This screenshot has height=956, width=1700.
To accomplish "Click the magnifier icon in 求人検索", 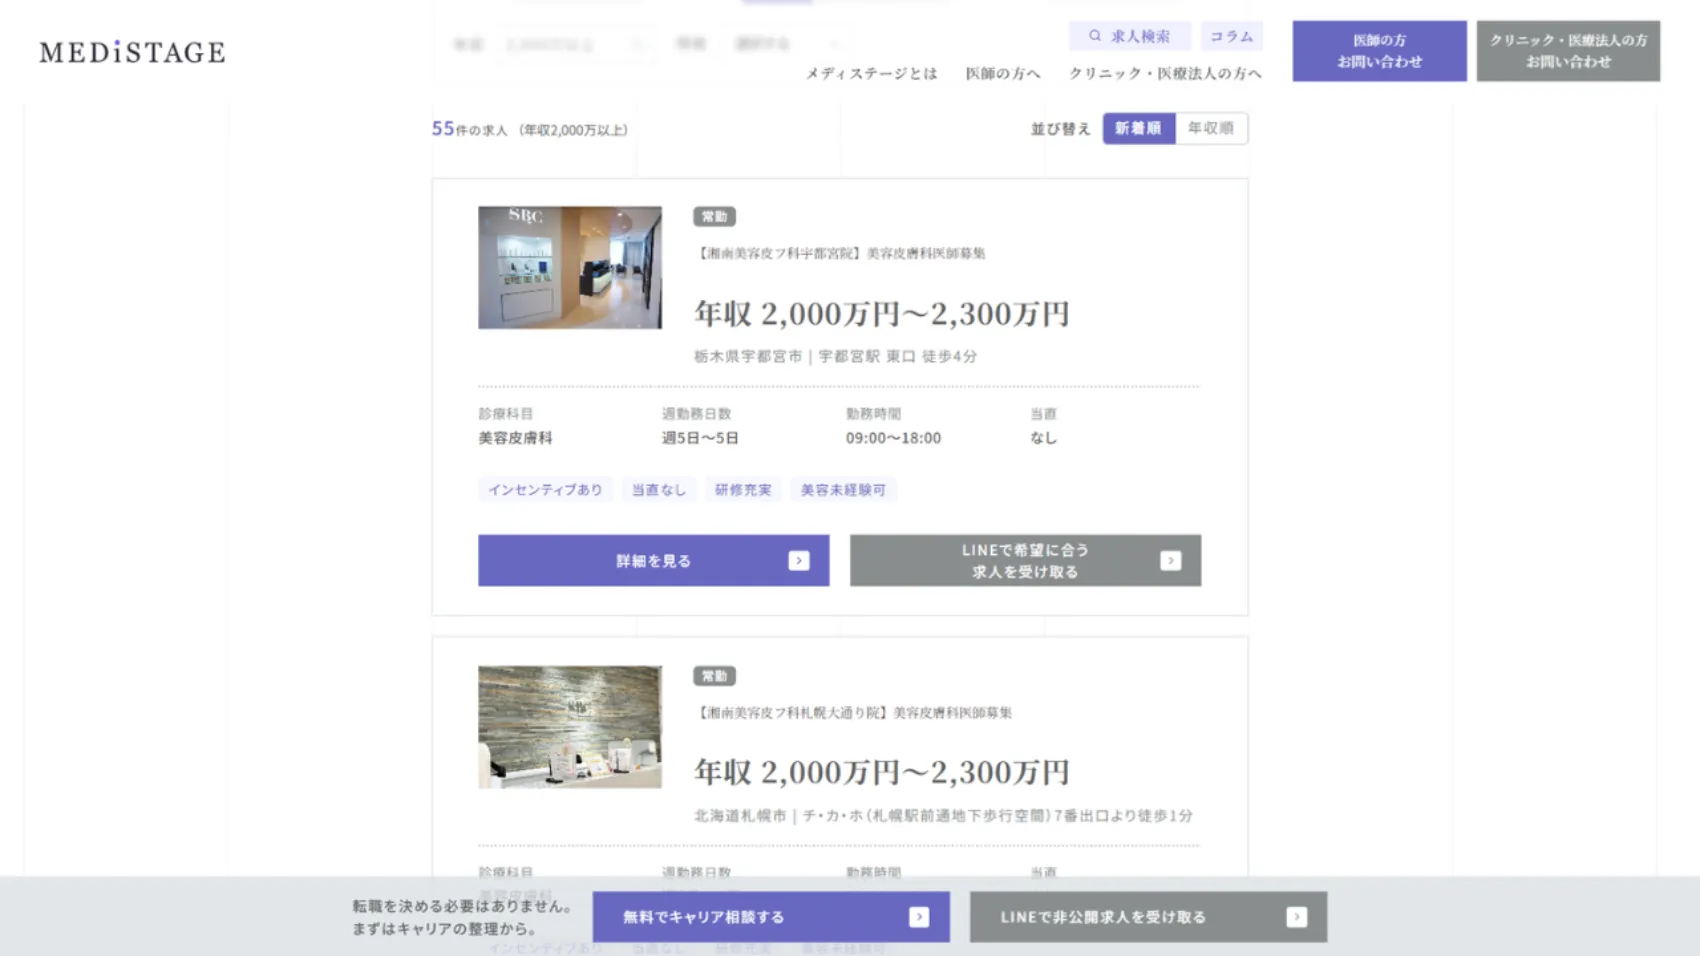I will click(x=1095, y=36).
